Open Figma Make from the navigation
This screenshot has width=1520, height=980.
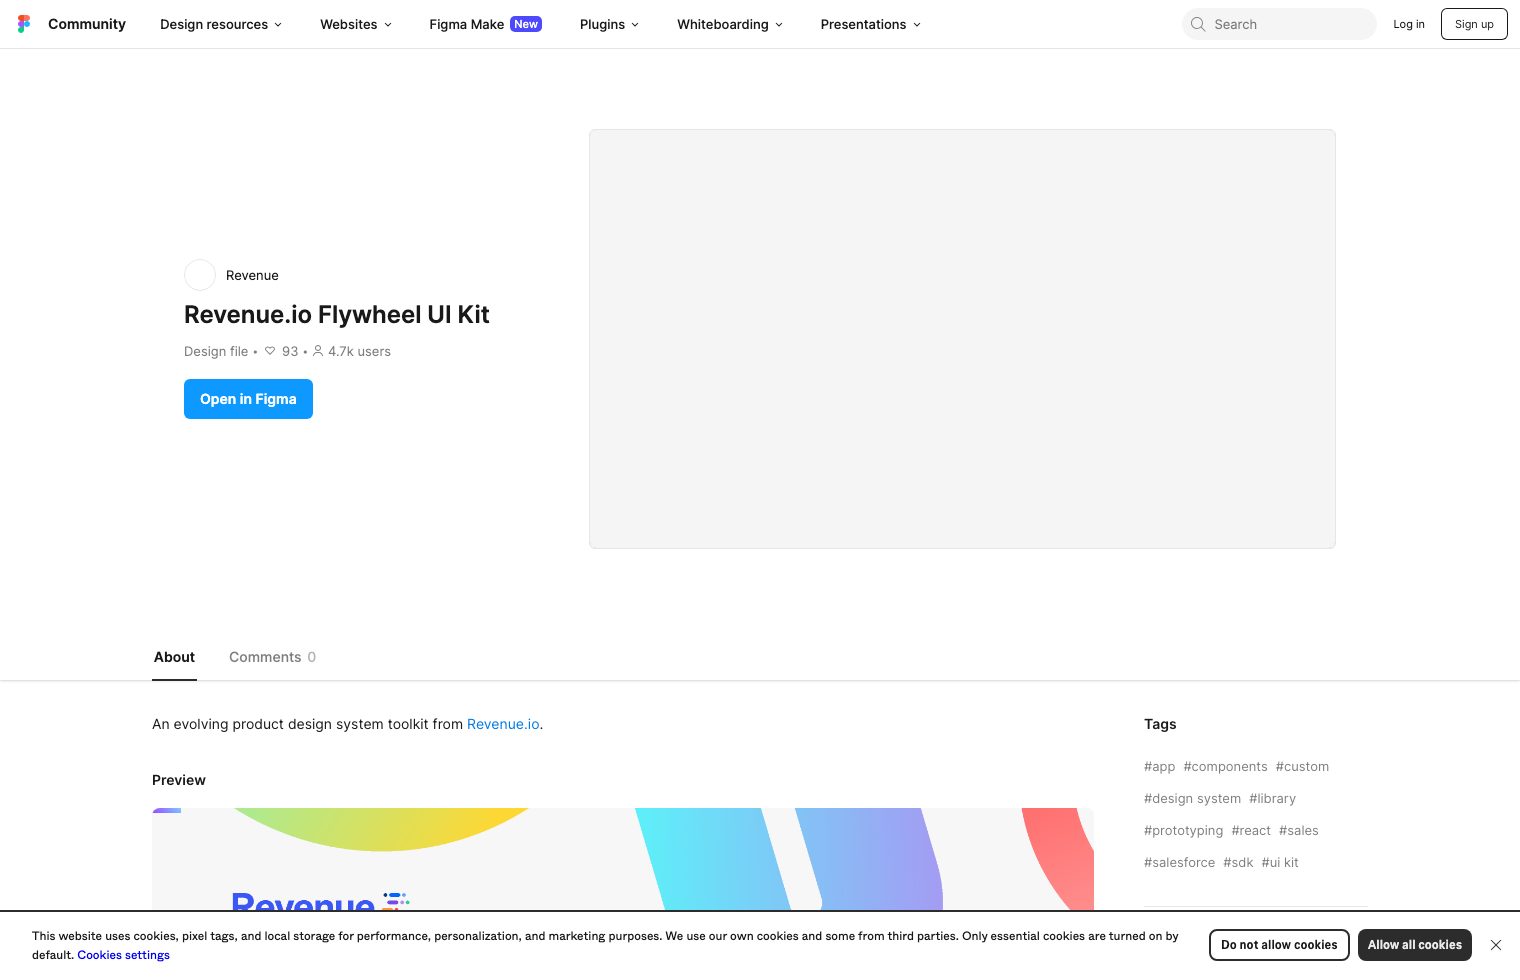click(466, 24)
